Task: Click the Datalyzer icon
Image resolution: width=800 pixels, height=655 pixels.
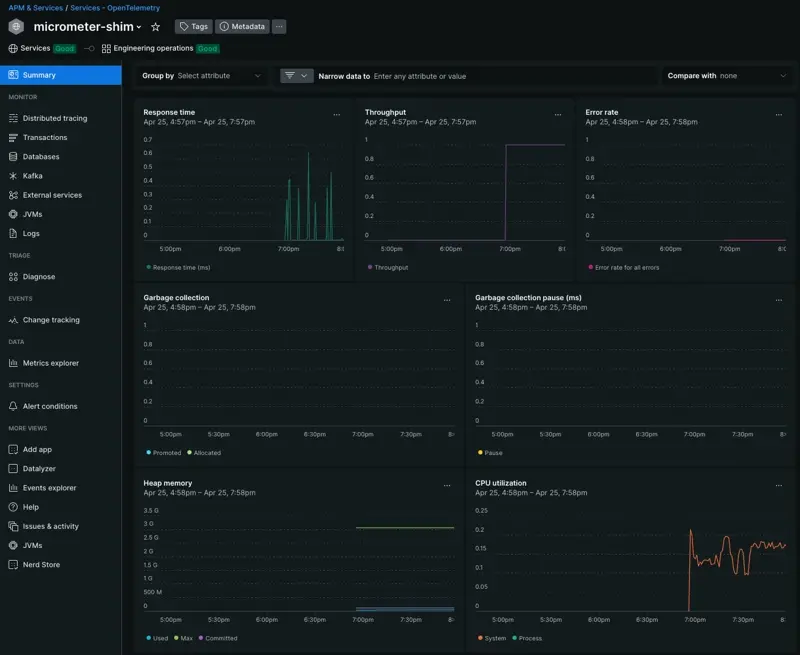Action: [x=13, y=469]
